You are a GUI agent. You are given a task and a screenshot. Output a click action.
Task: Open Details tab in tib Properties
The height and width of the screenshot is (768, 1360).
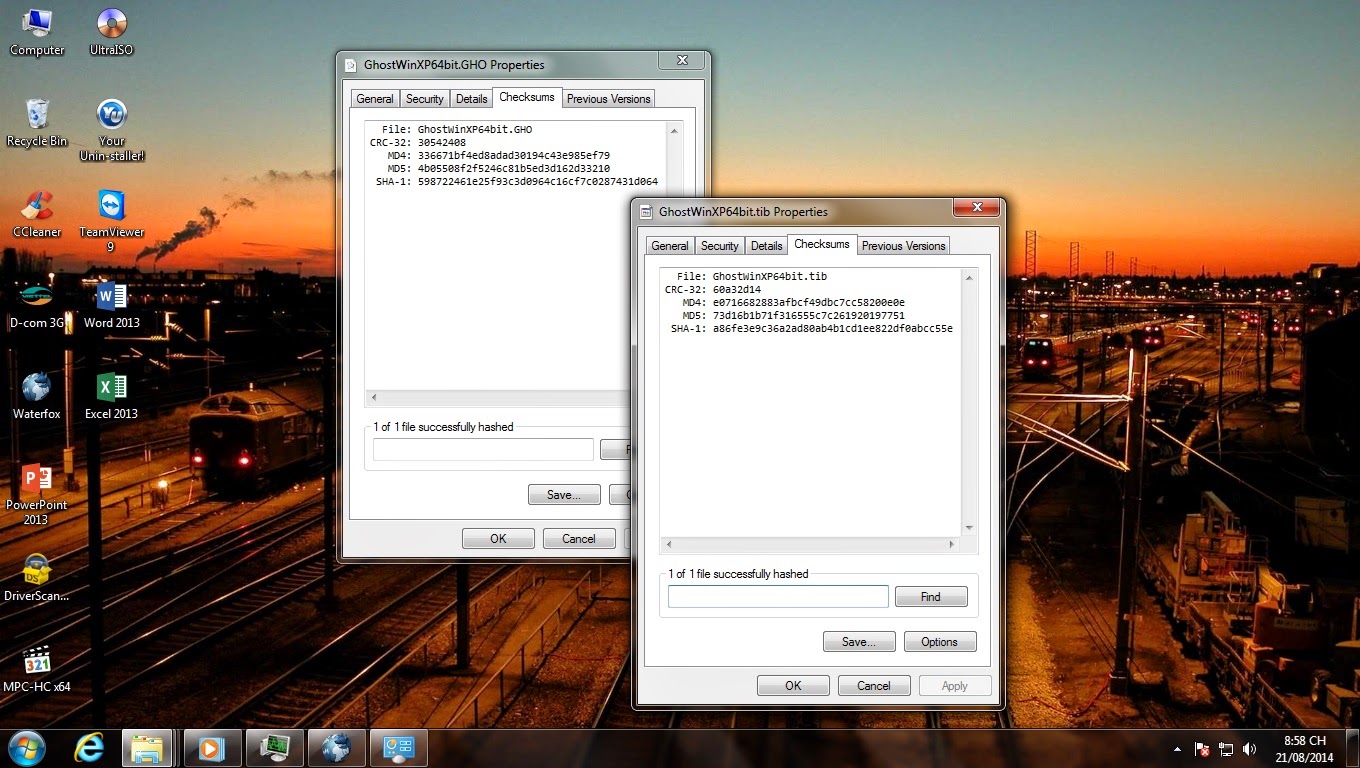[x=766, y=246]
